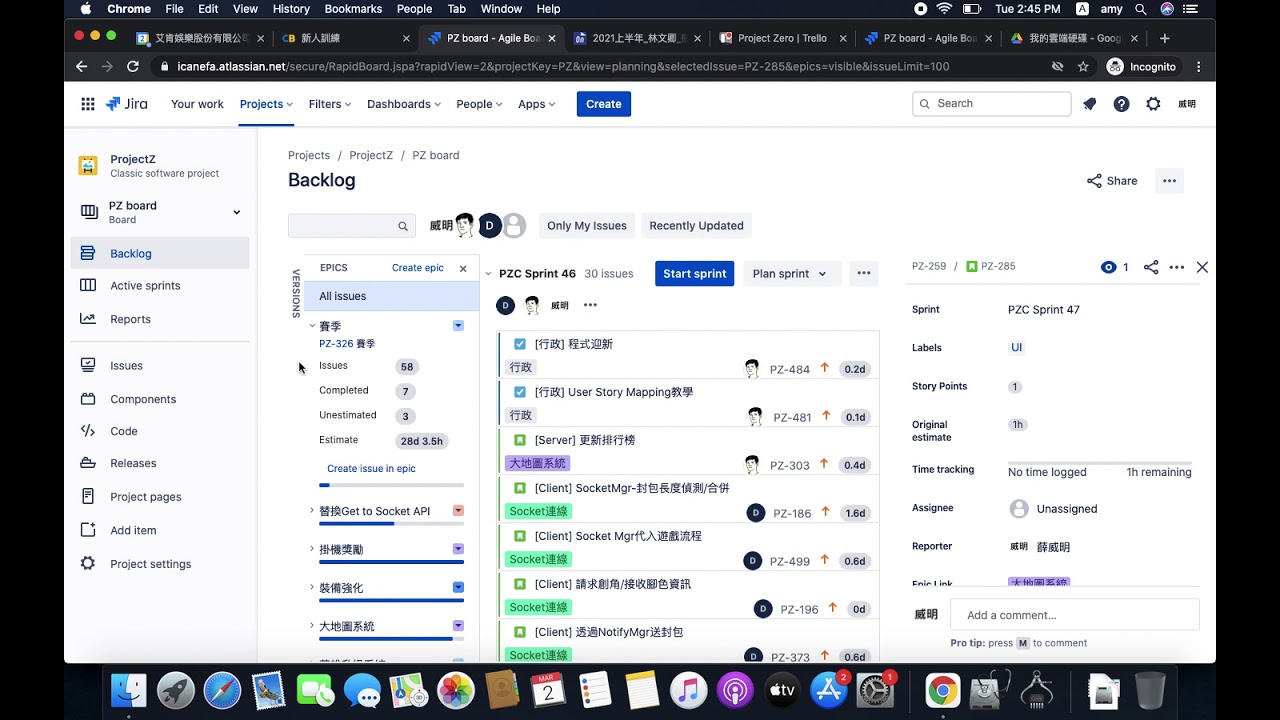Click the Add a comment field

1075,615
